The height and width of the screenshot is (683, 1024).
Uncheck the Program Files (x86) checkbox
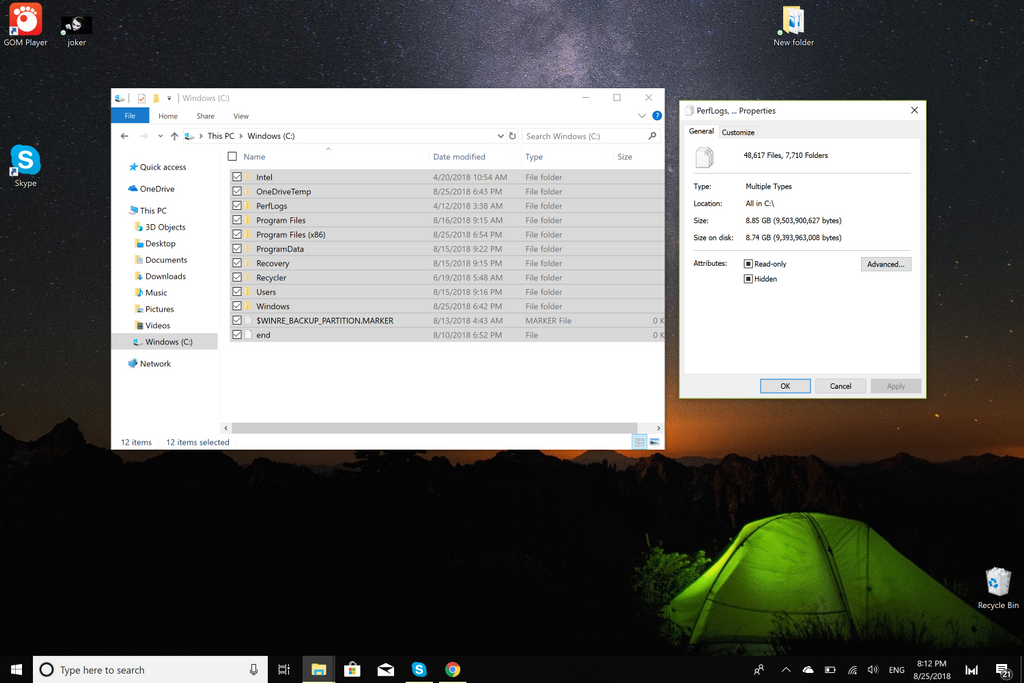[237, 234]
